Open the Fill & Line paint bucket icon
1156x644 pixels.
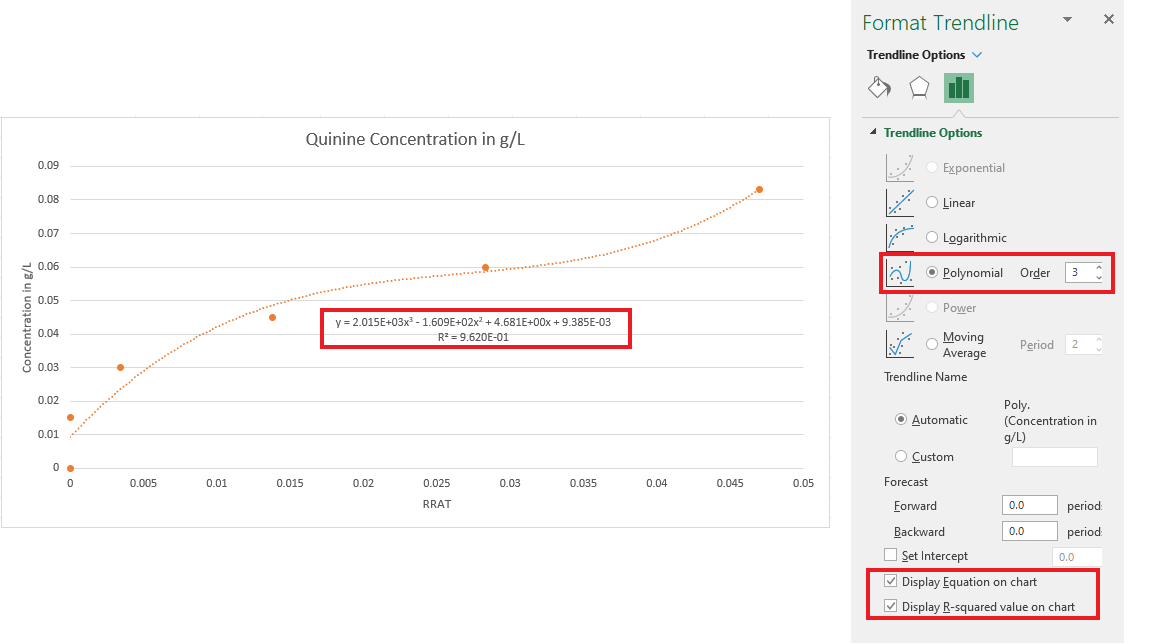coord(878,87)
